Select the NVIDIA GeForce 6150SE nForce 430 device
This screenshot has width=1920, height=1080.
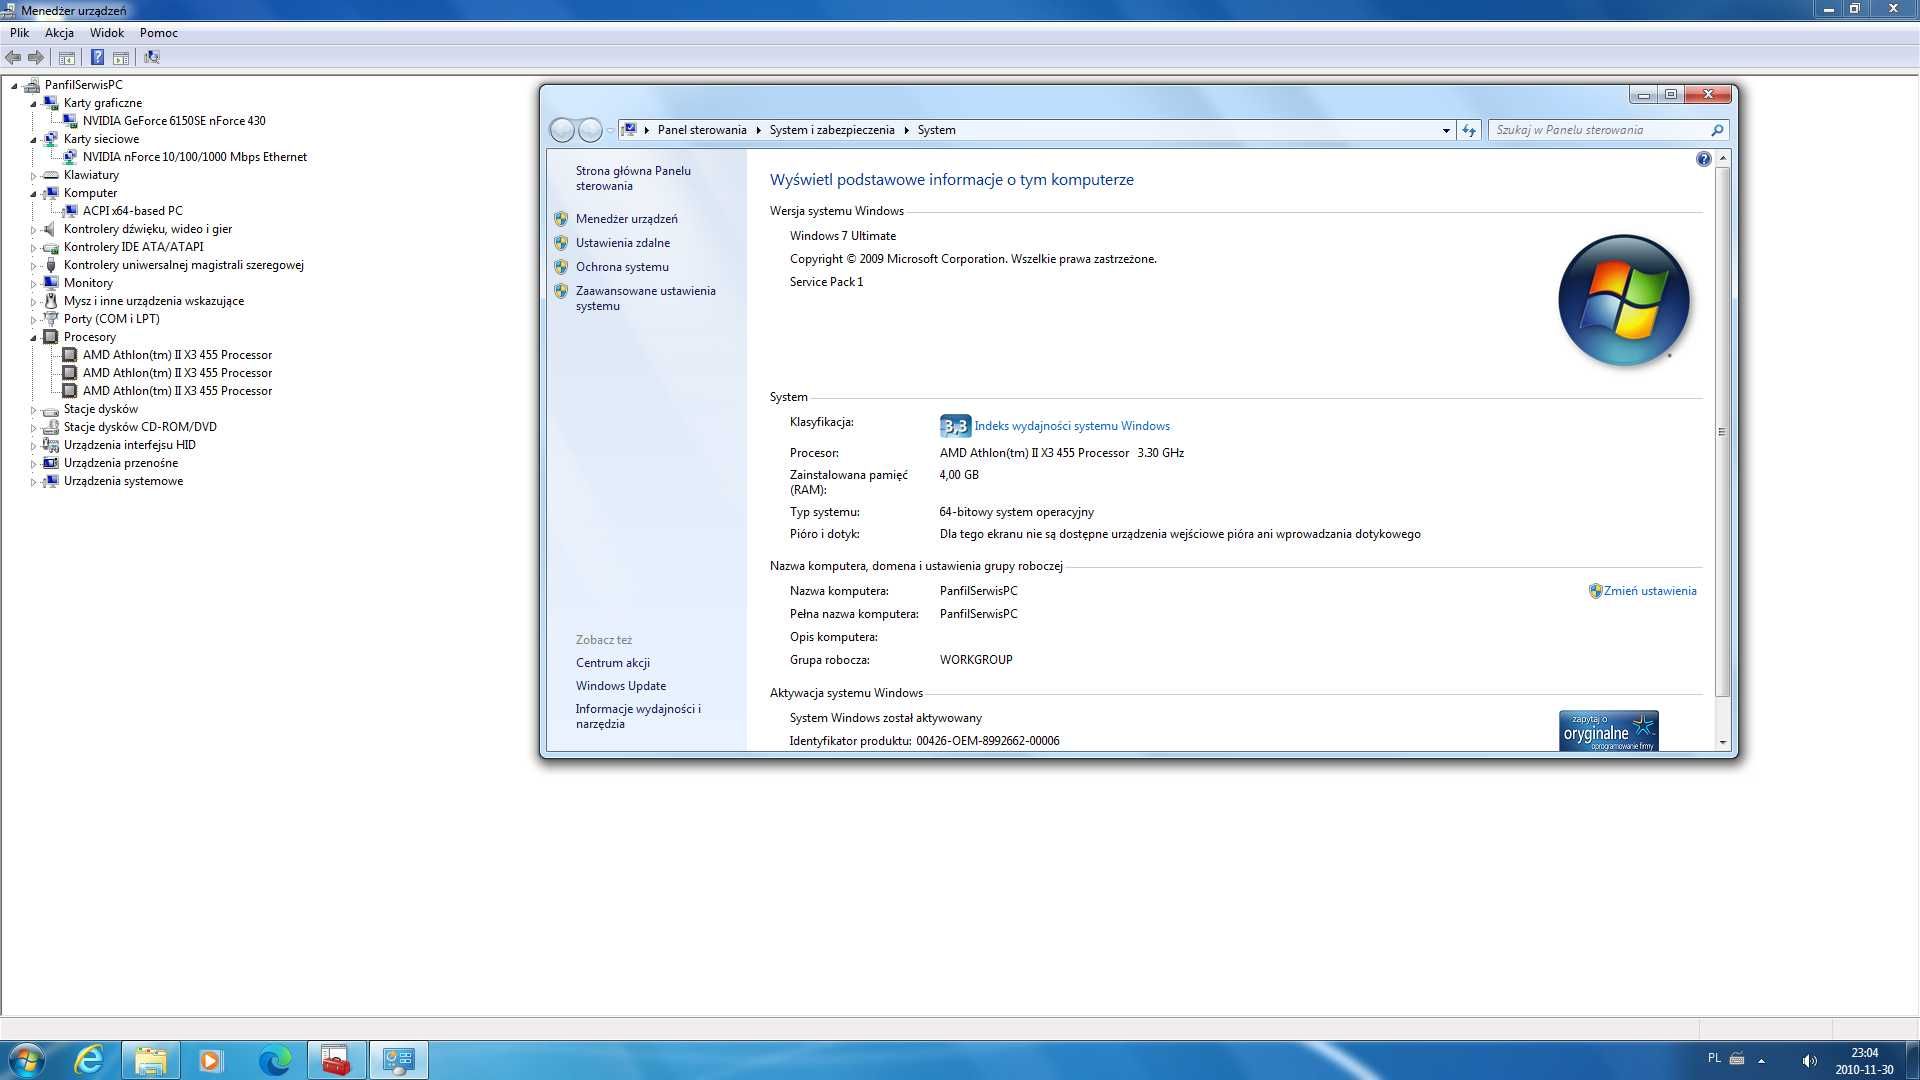pyautogui.click(x=174, y=121)
